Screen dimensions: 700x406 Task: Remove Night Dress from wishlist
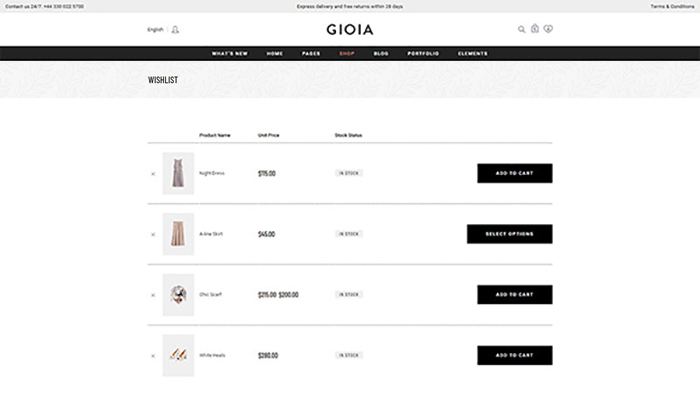[153, 174]
